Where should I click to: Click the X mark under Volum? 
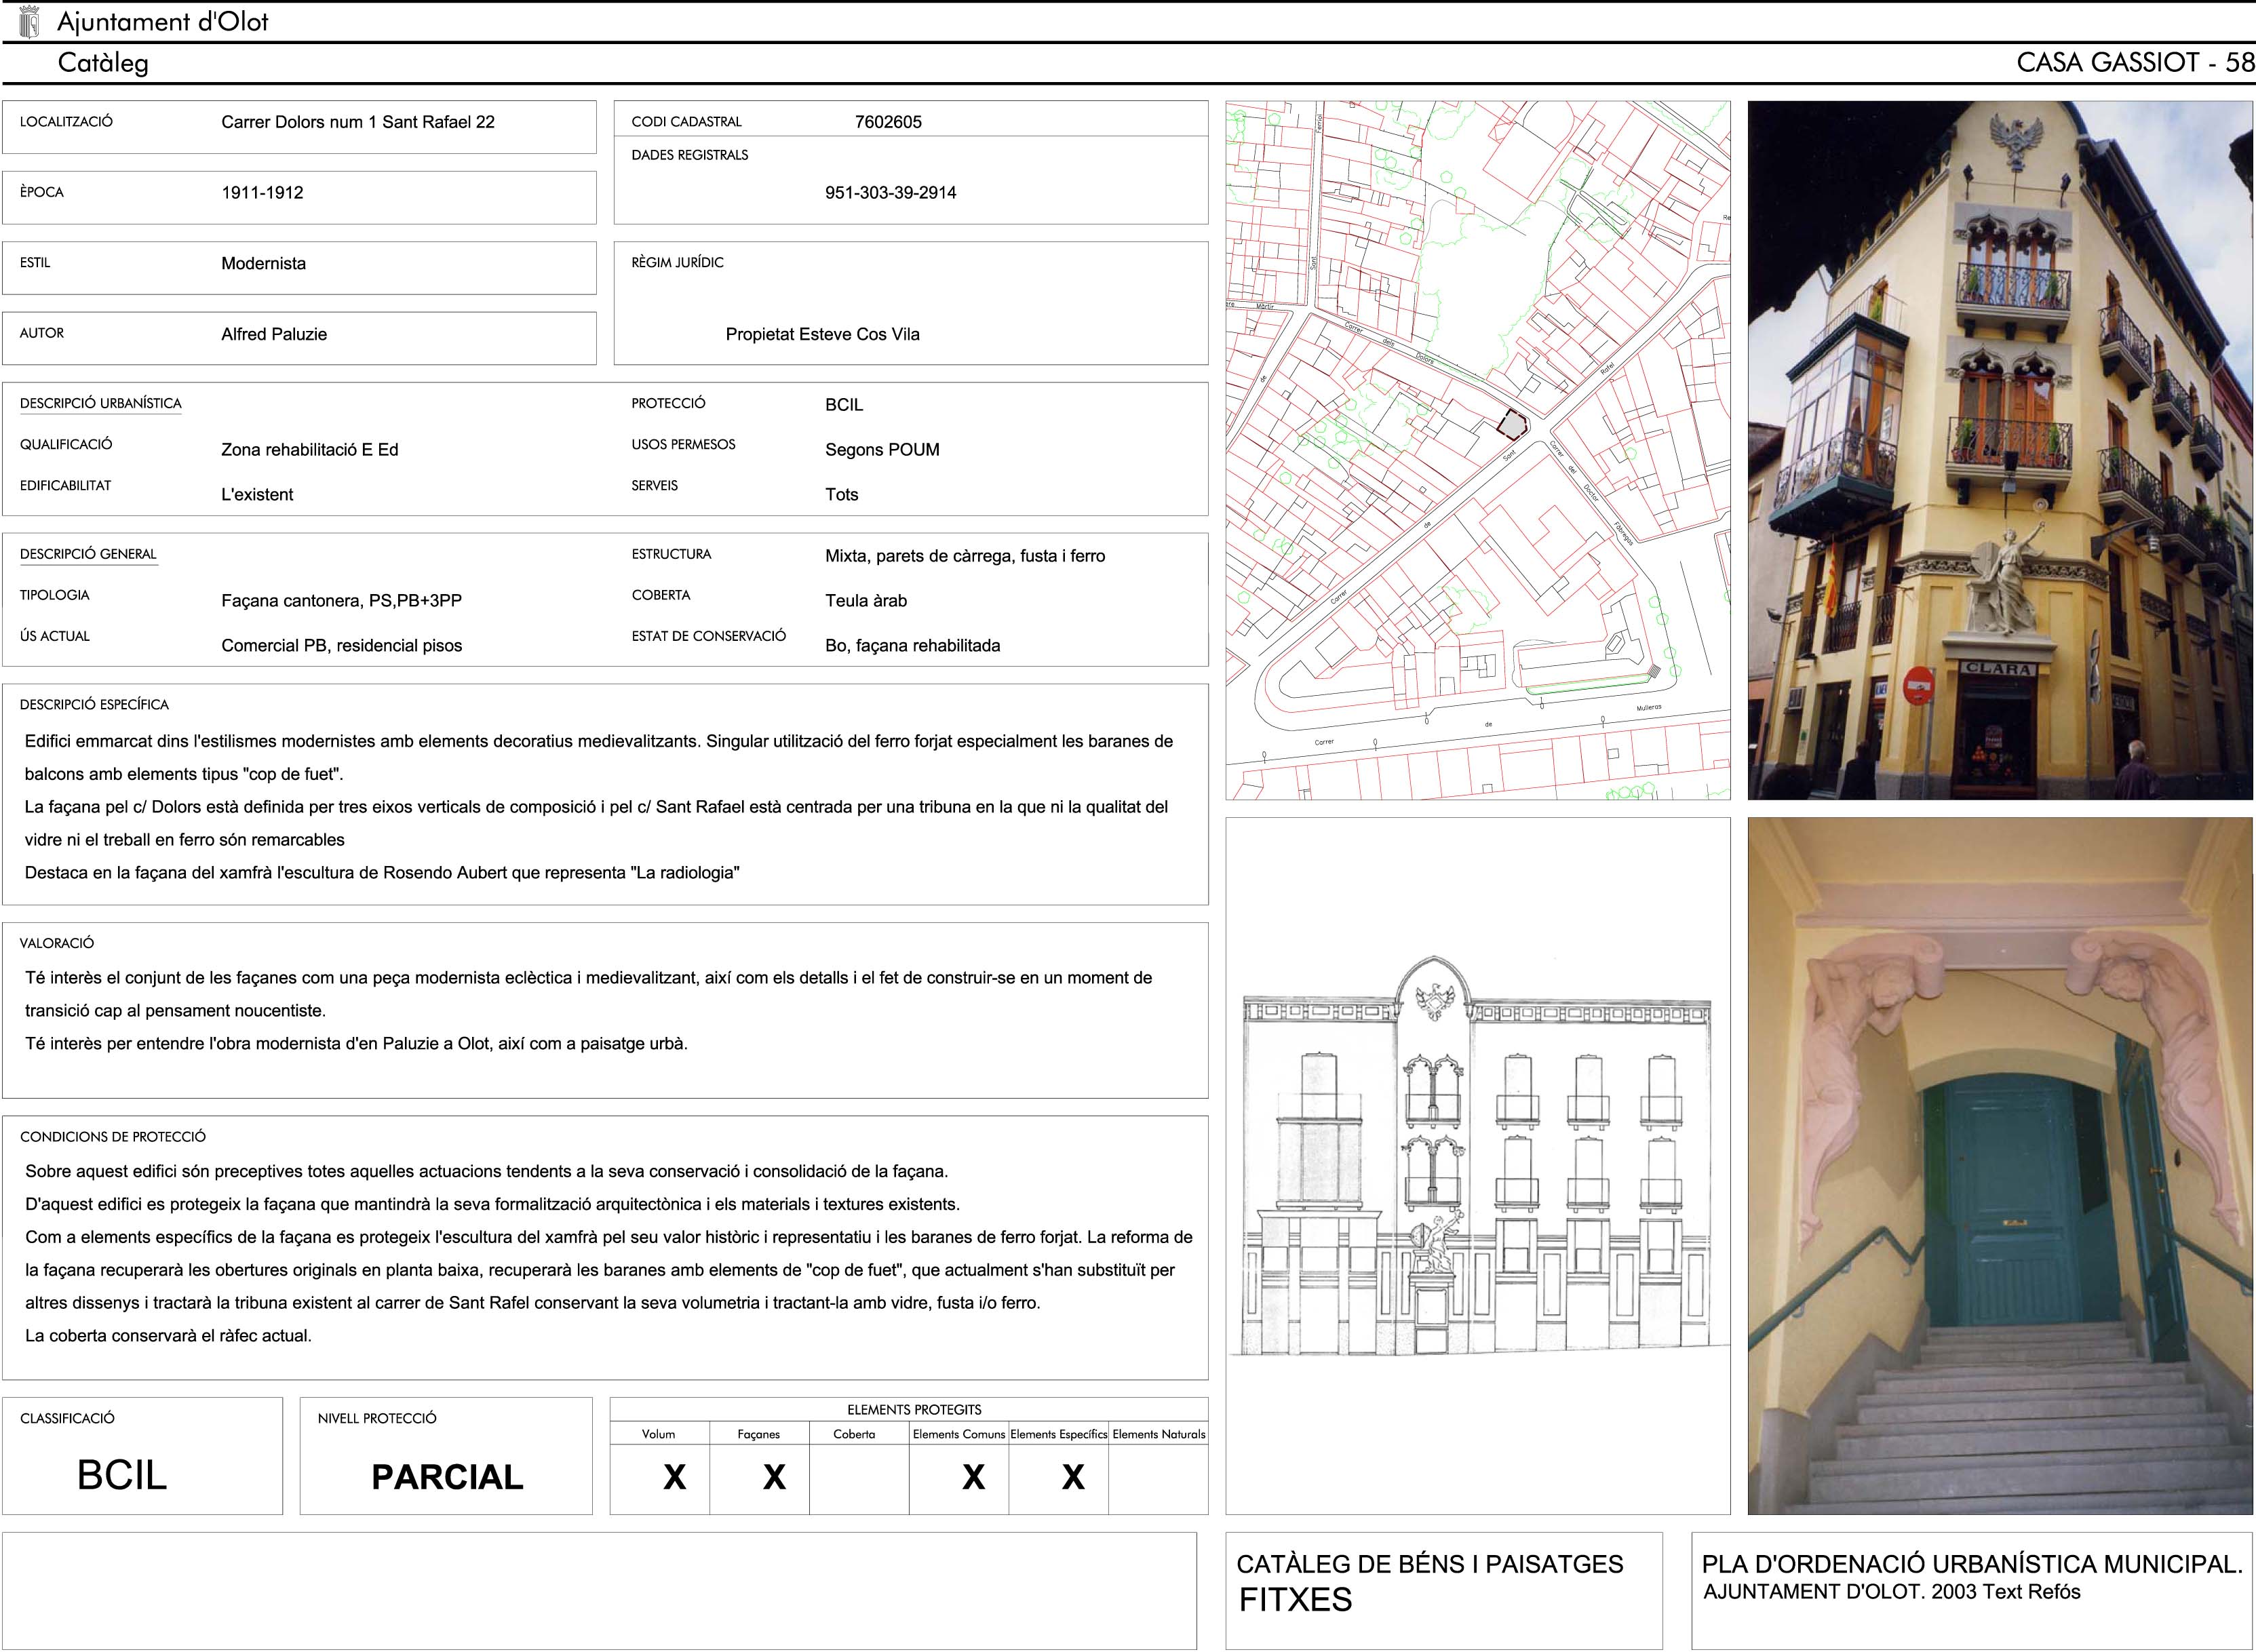coord(674,1477)
